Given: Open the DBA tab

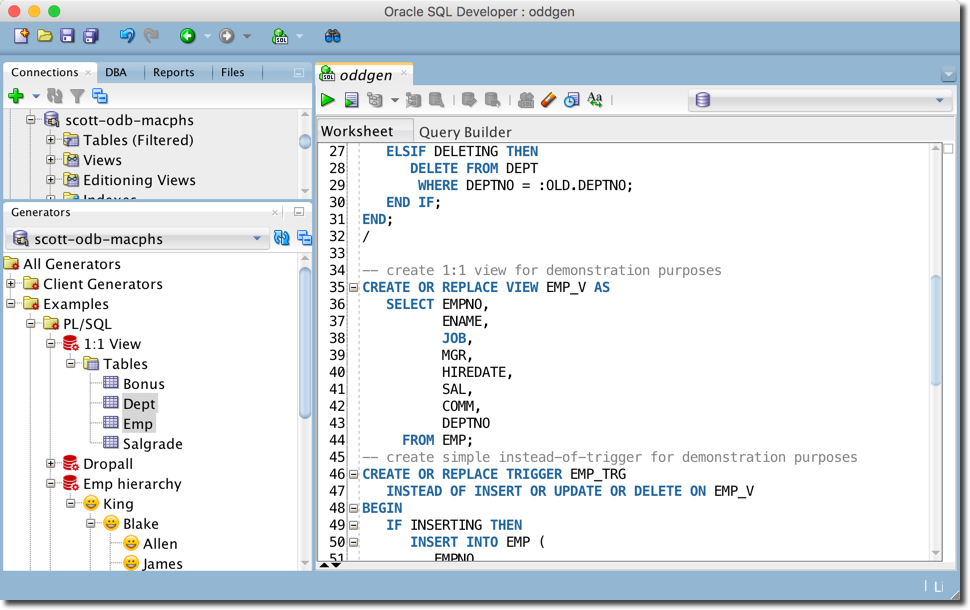Looking at the screenshot, I should (116, 72).
